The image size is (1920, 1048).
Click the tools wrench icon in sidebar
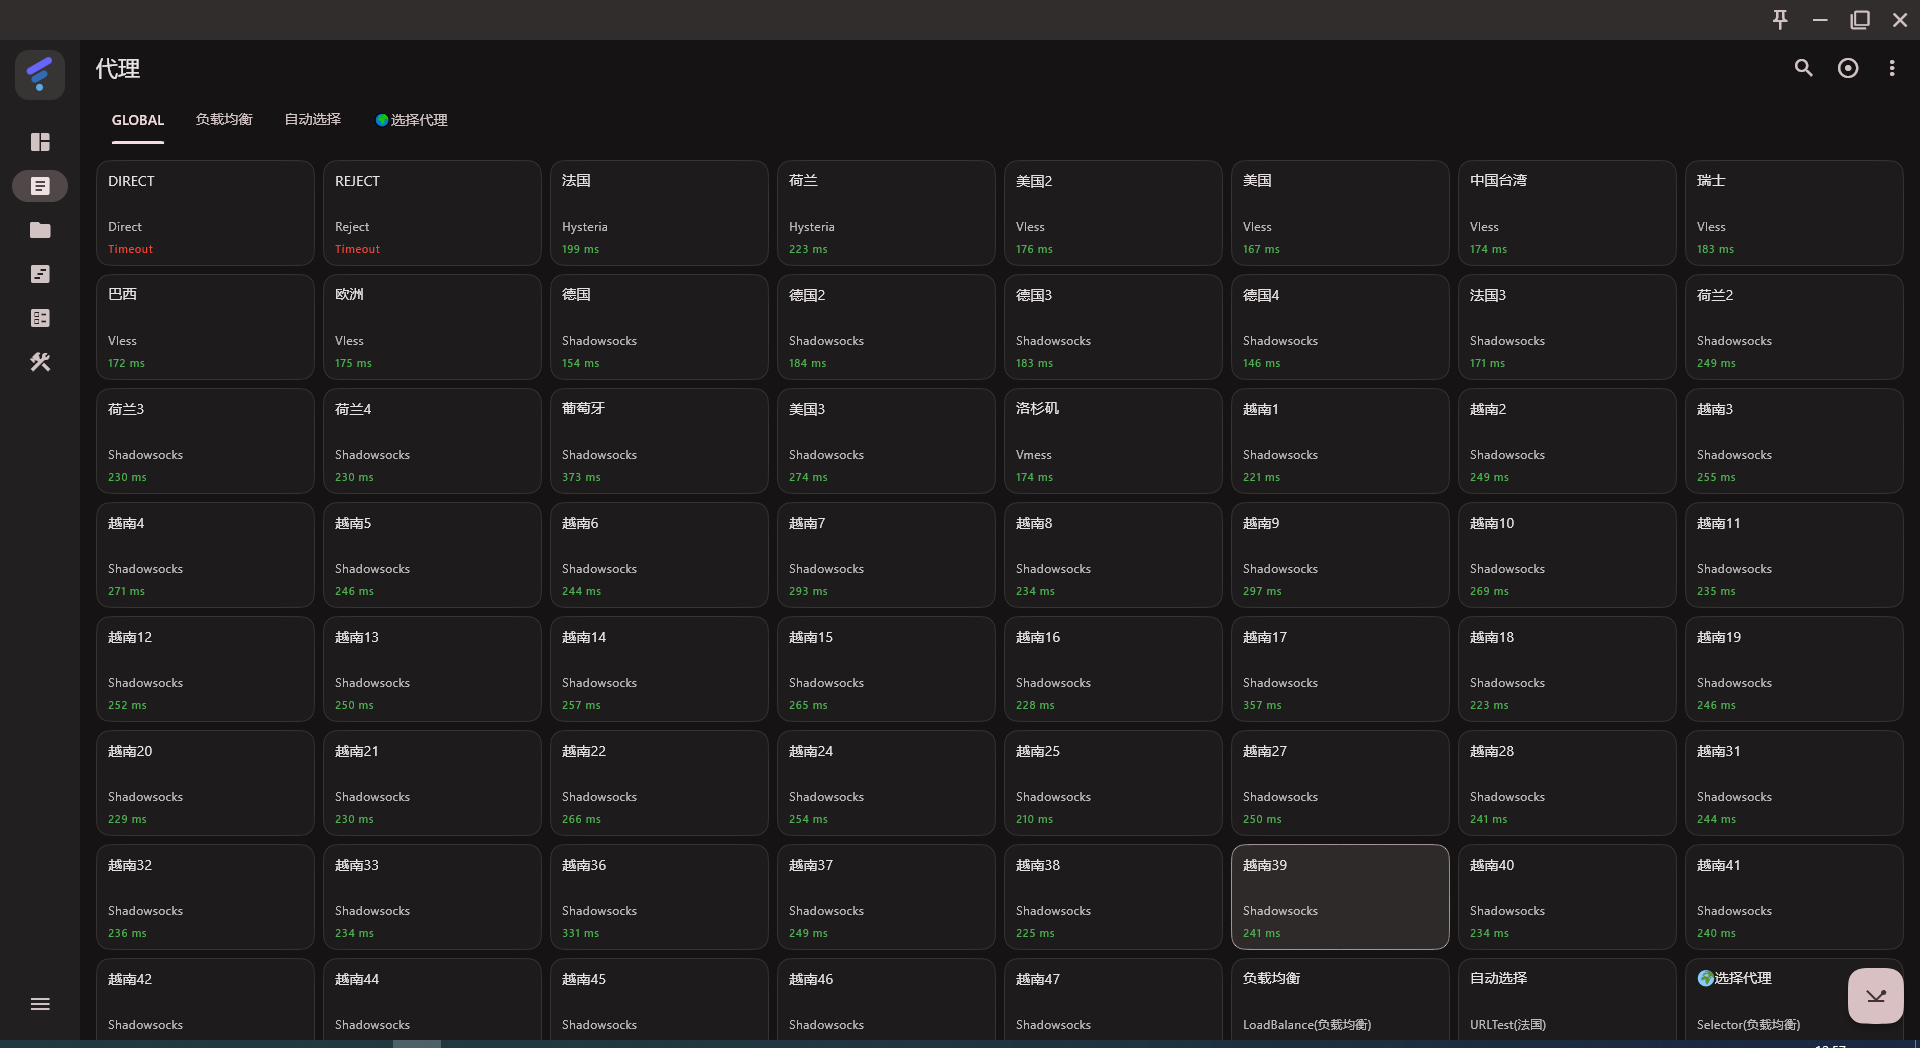(40, 362)
